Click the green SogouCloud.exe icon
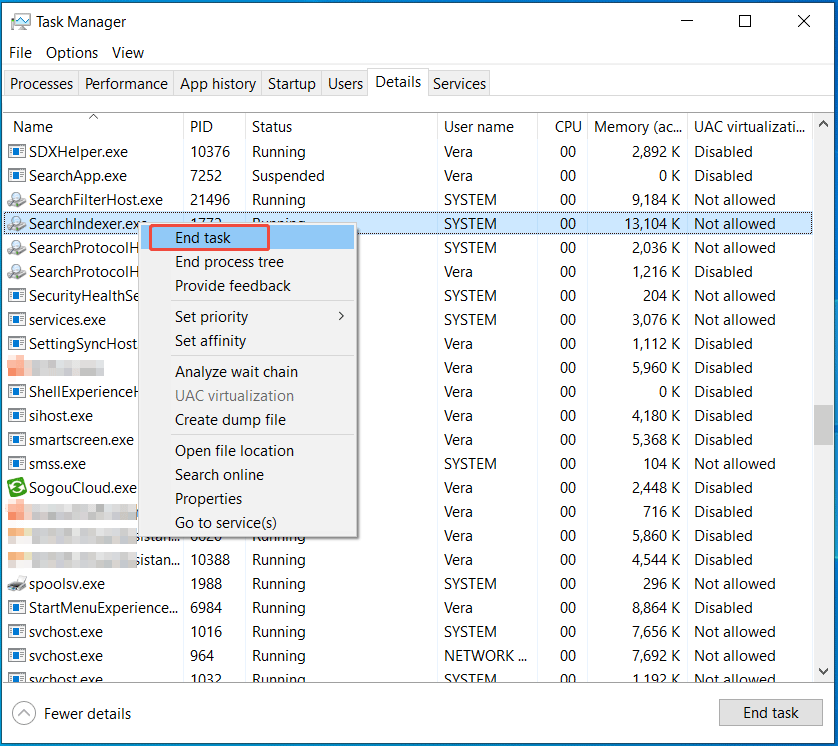The height and width of the screenshot is (746, 838). point(17,487)
